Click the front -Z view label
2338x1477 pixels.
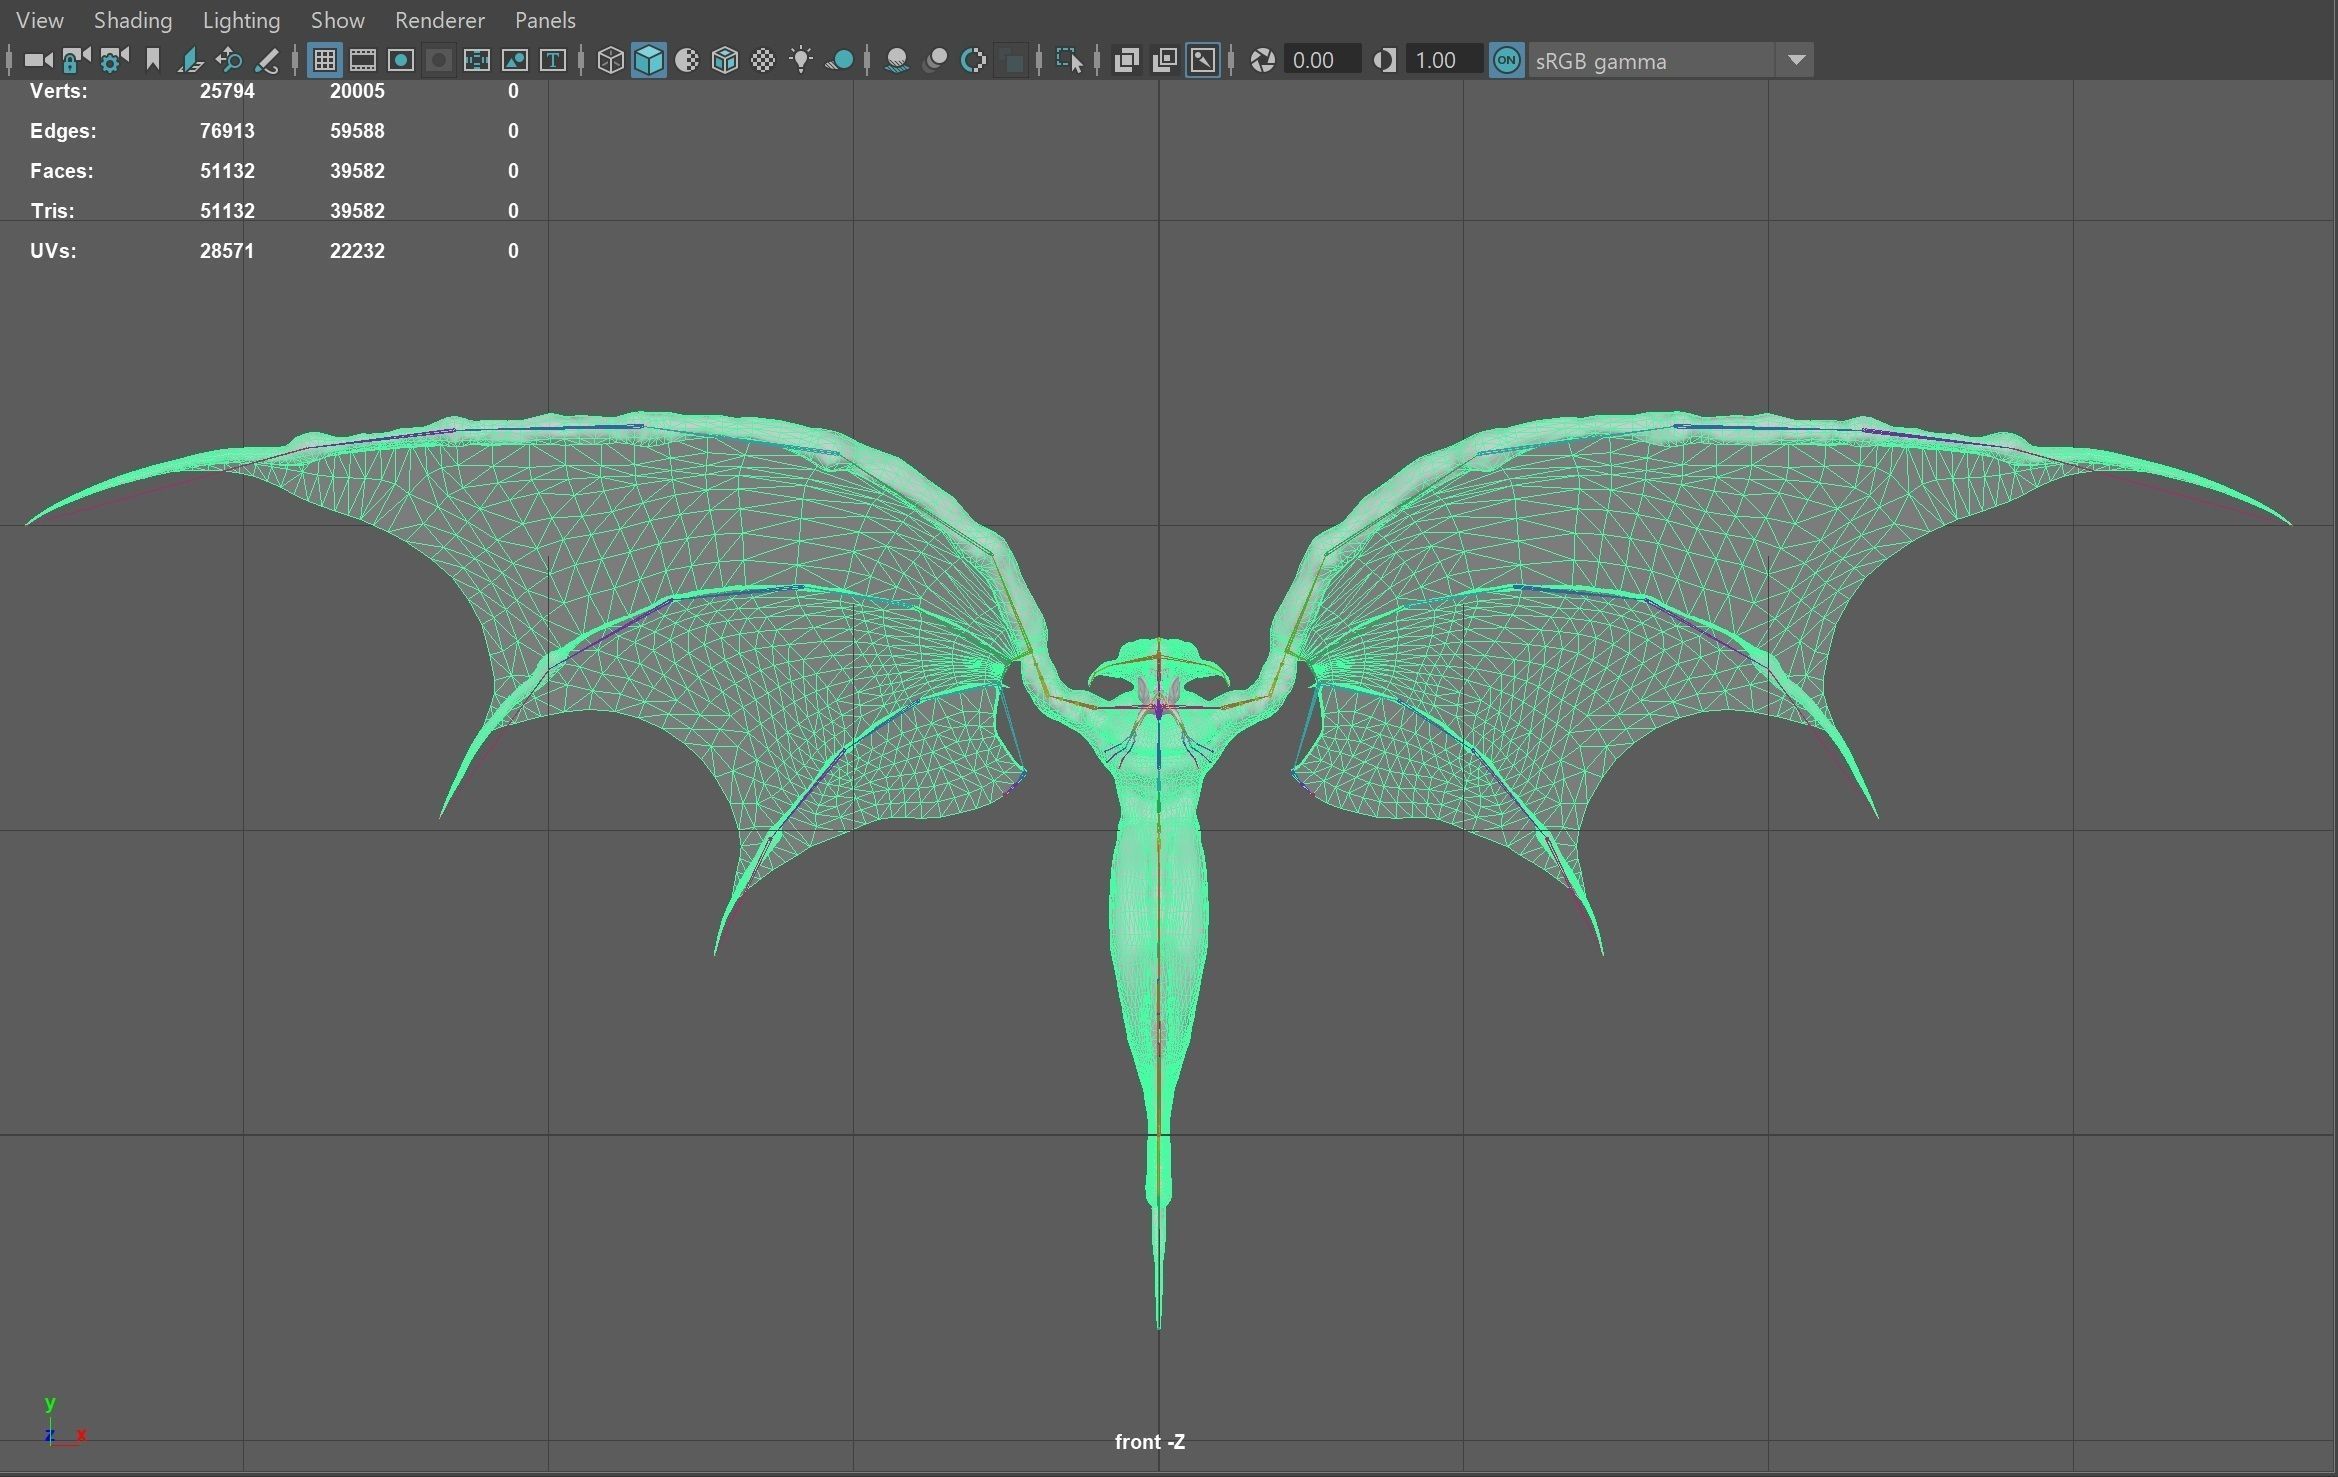point(1150,1441)
